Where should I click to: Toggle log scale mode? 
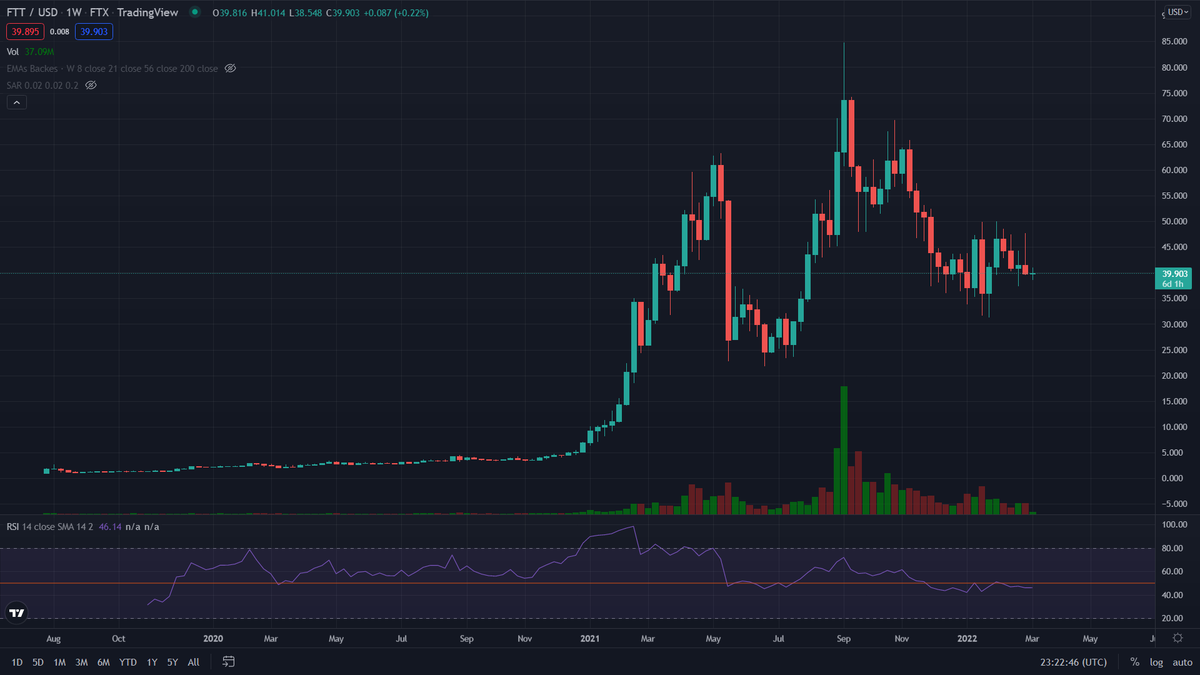coord(1157,661)
